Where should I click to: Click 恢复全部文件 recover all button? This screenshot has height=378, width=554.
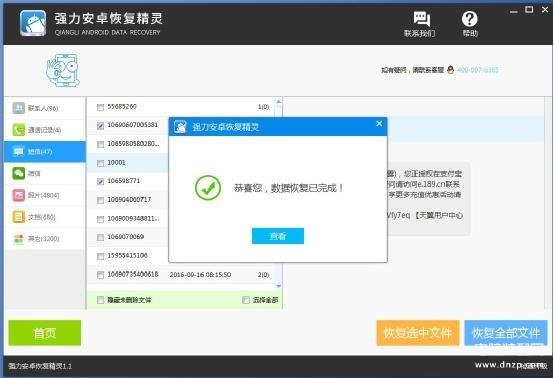506,333
